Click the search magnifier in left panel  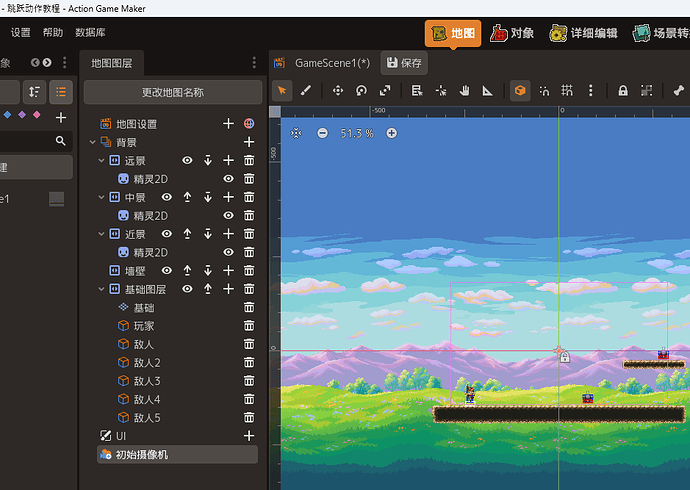(61, 141)
